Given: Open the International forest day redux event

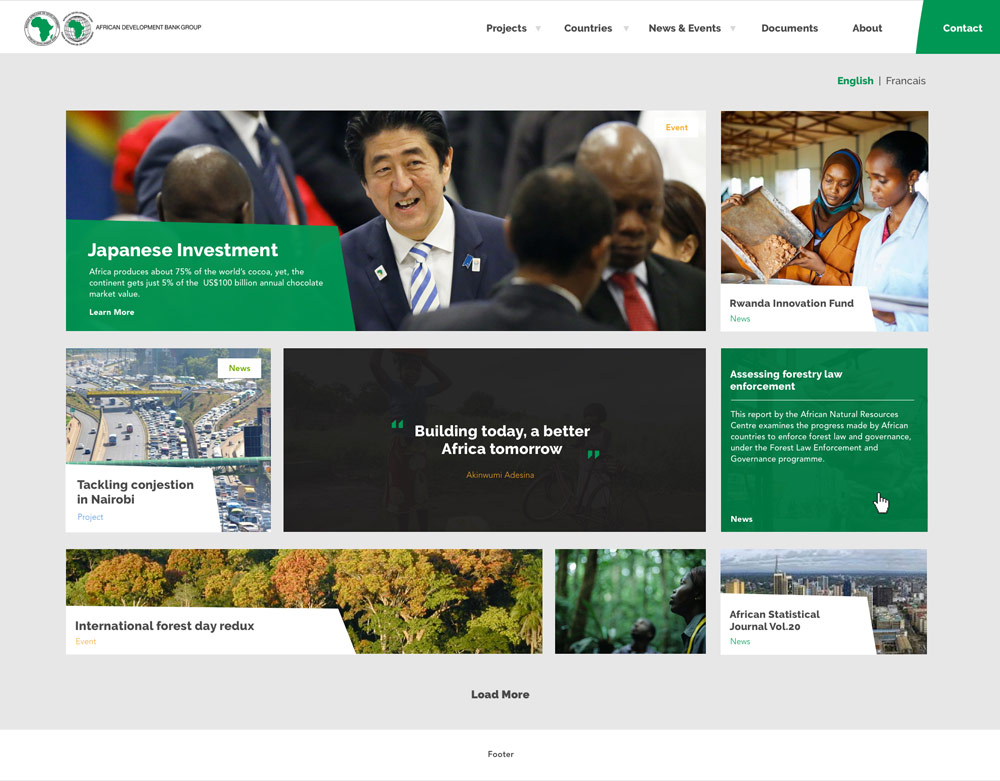Looking at the screenshot, I should coord(165,626).
